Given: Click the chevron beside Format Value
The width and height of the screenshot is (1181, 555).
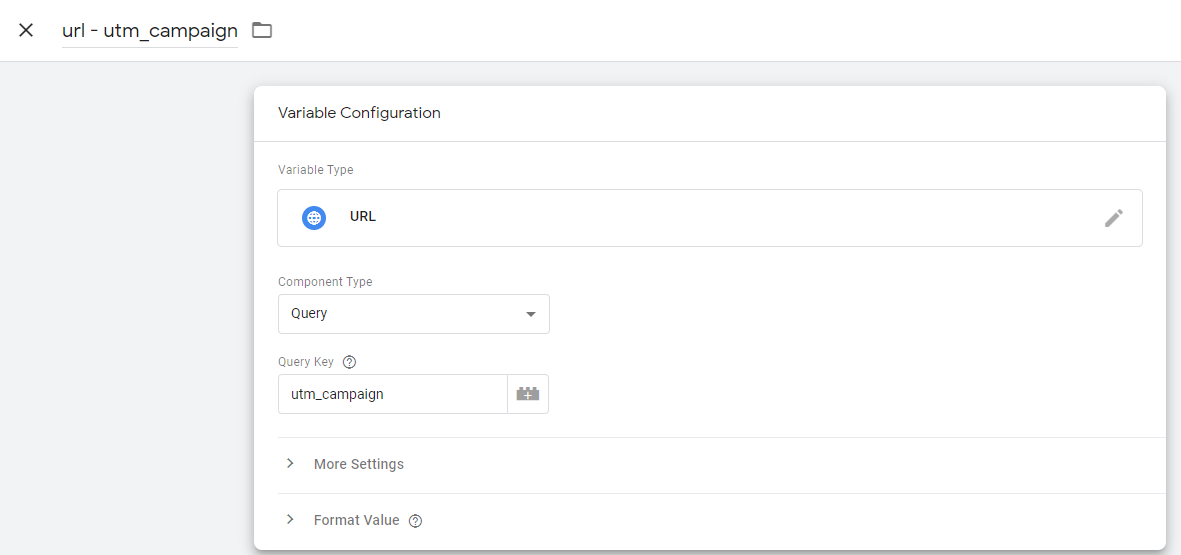Looking at the screenshot, I should pyautogui.click(x=290, y=520).
